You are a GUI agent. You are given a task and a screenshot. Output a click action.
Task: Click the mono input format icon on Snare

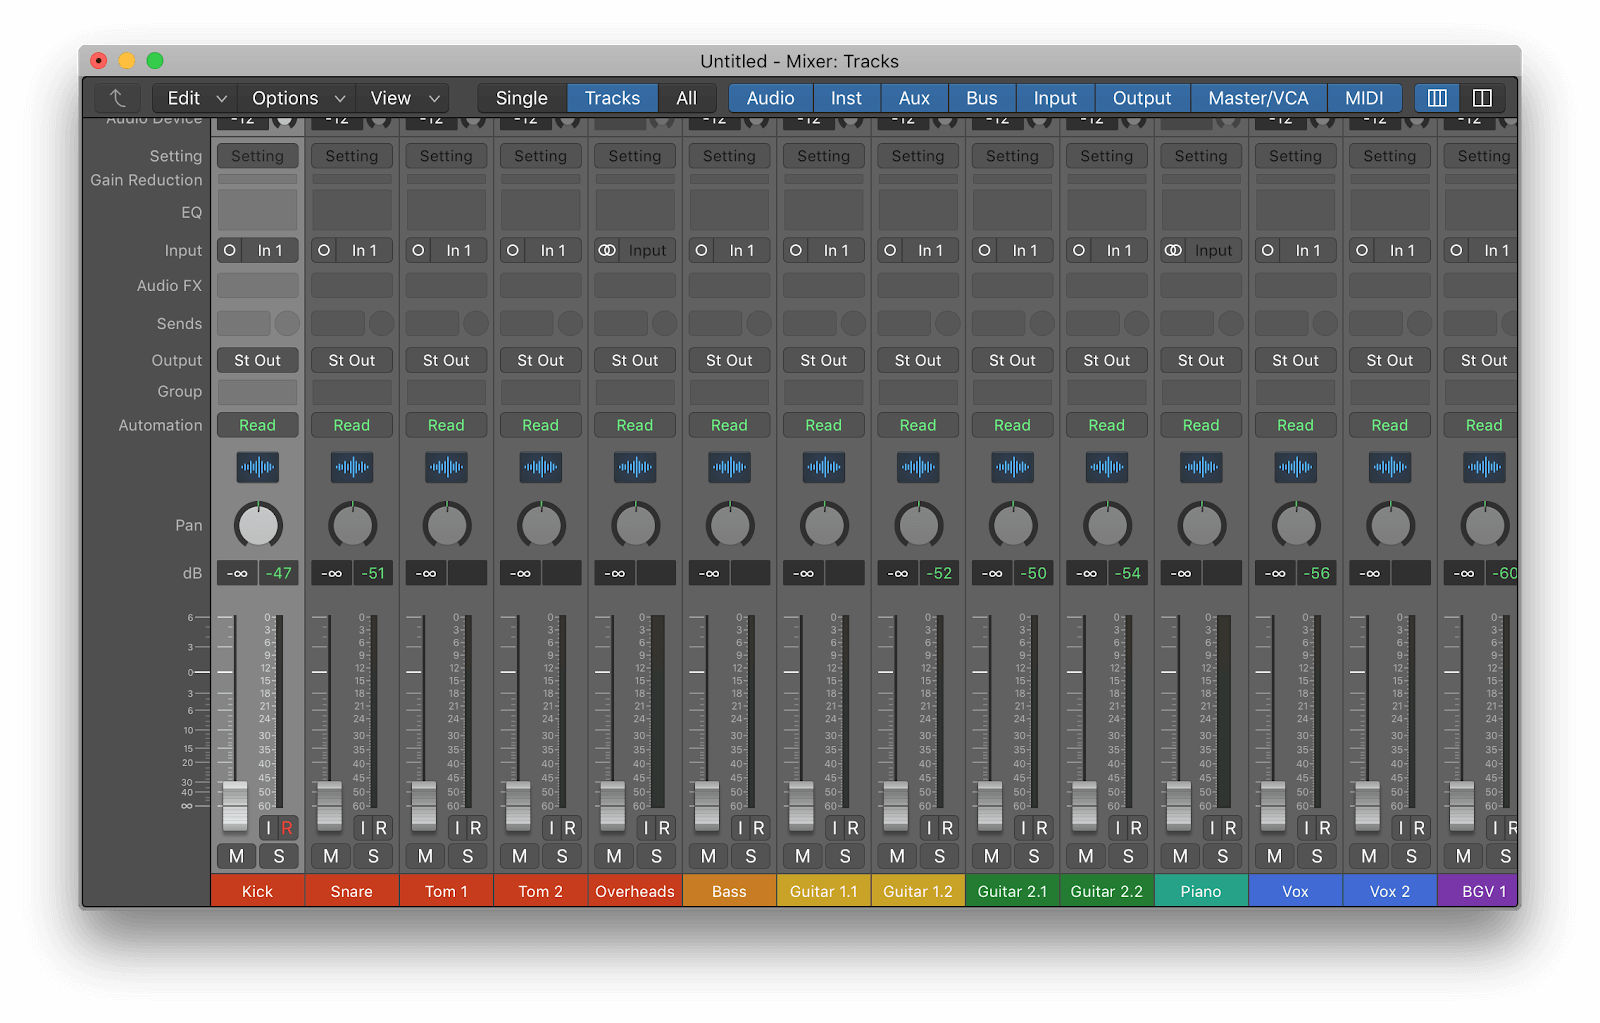tap(323, 250)
